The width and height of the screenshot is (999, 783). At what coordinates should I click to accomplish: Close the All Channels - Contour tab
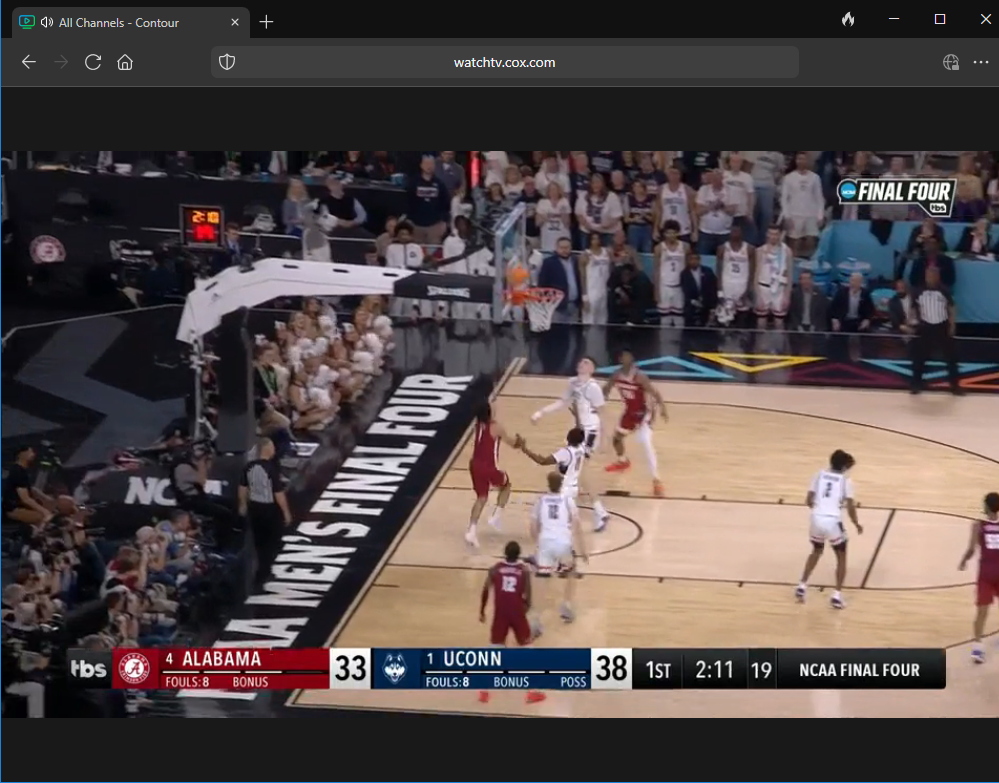pyautogui.click(x=235, y=22)
